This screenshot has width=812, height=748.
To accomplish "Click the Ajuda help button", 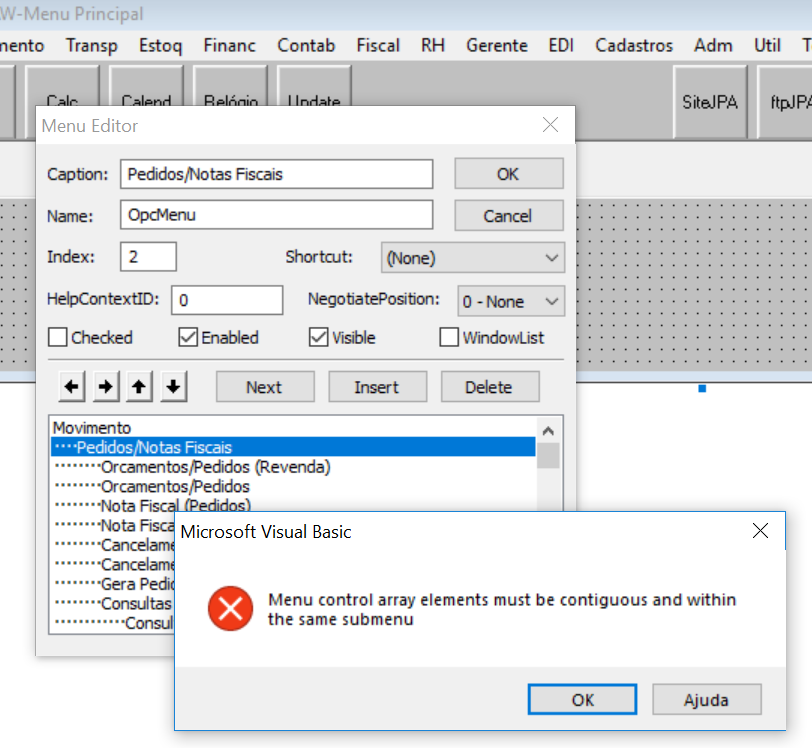I will (706, 699).
